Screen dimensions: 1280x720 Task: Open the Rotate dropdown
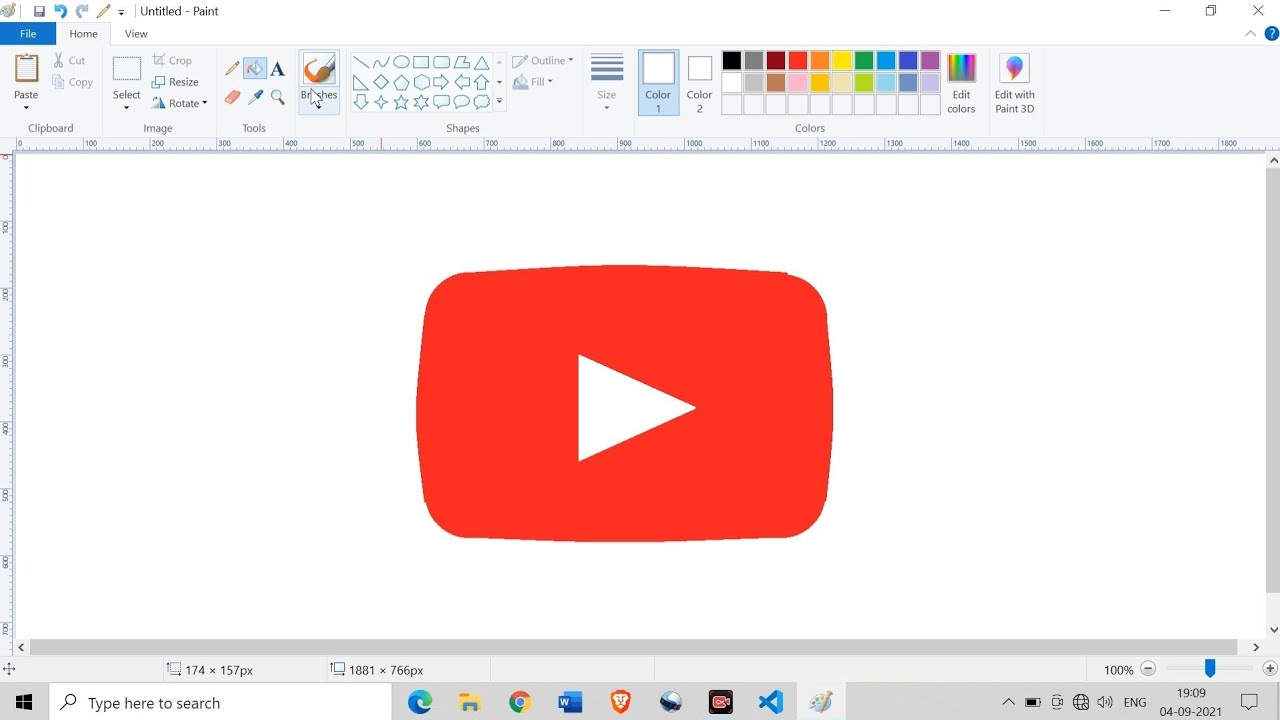pyautogui.click(x=180, y=103)
